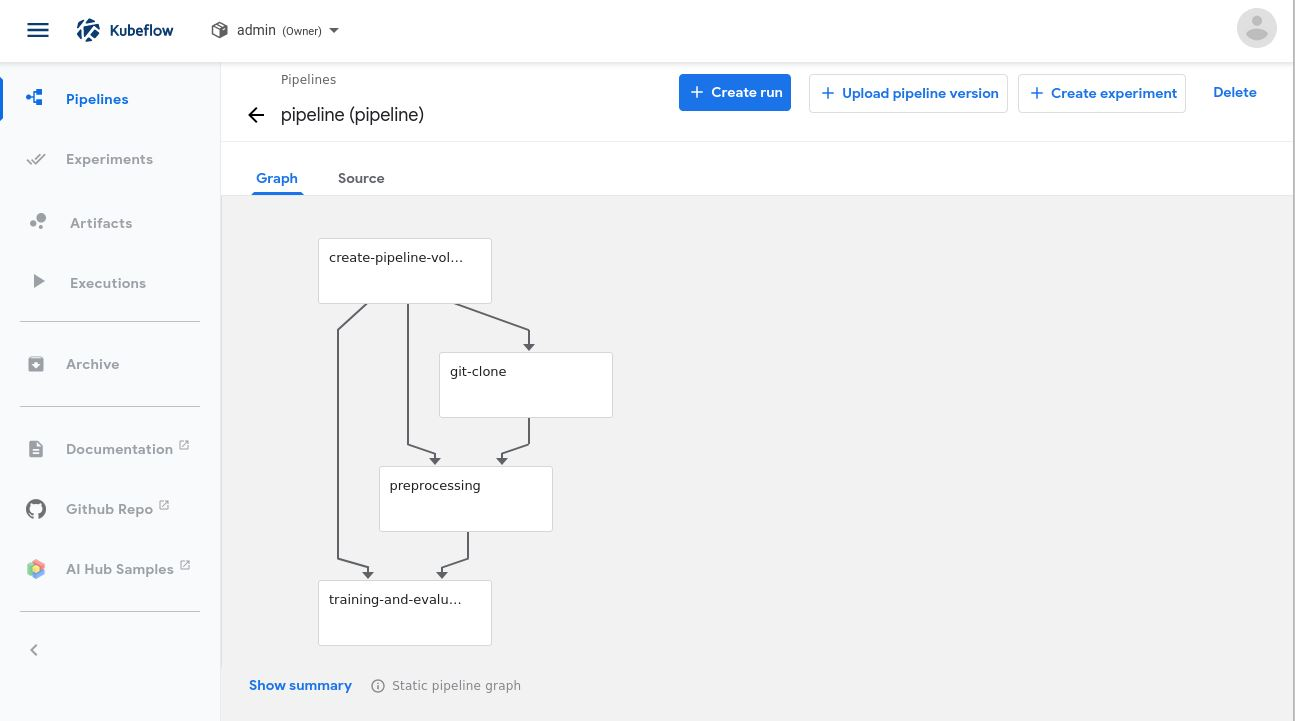Open Experiments from the sidebar
Screen dimensions: 1295x721
tap(109, 159)
